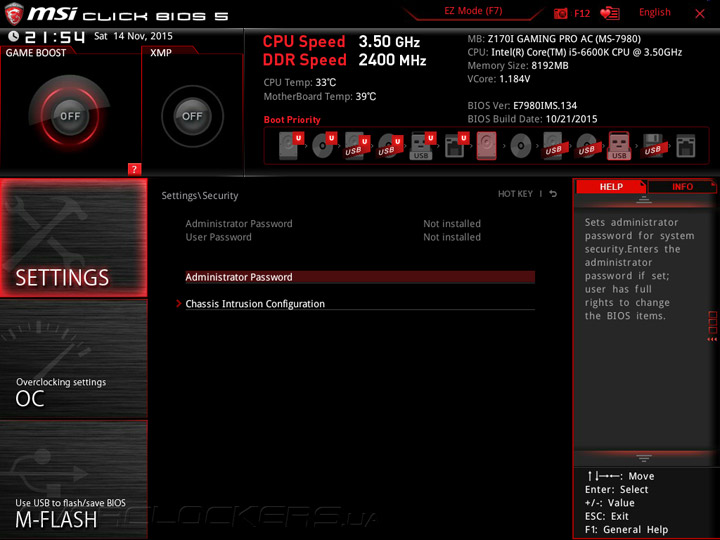
Task: Collapse the help panel using its top handle
Action: tap(644, 199)
